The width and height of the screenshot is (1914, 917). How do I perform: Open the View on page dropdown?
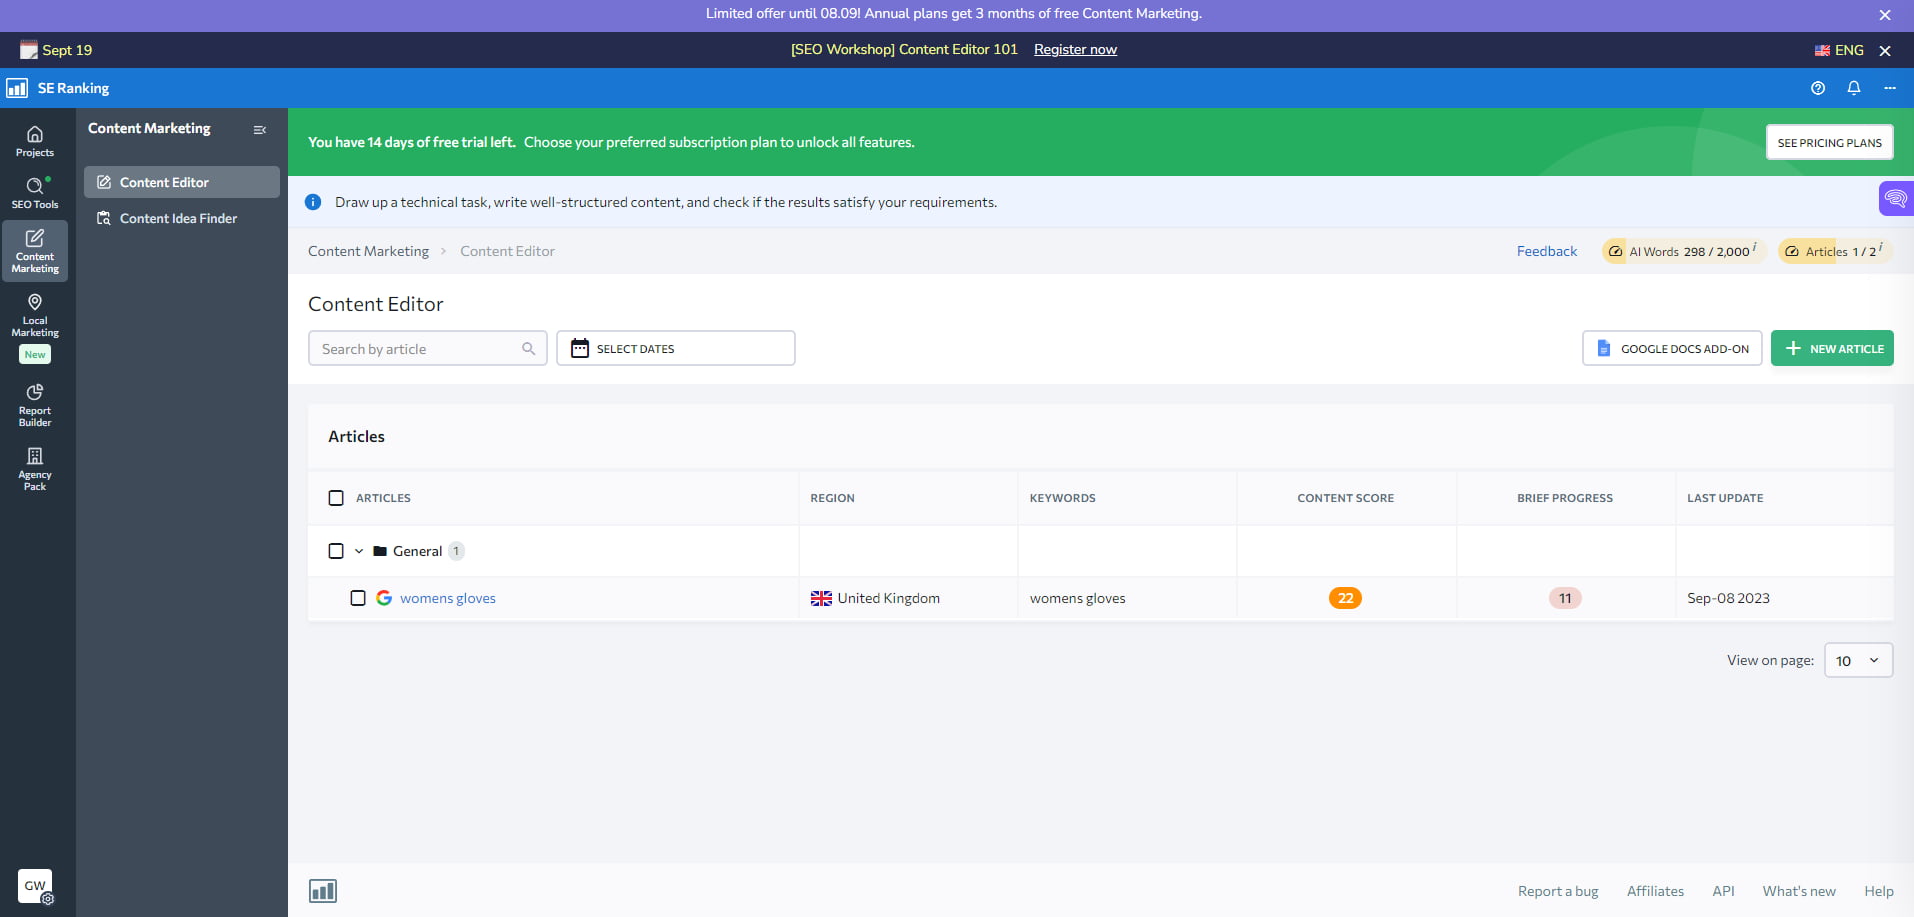click(x=1857, y=660)
